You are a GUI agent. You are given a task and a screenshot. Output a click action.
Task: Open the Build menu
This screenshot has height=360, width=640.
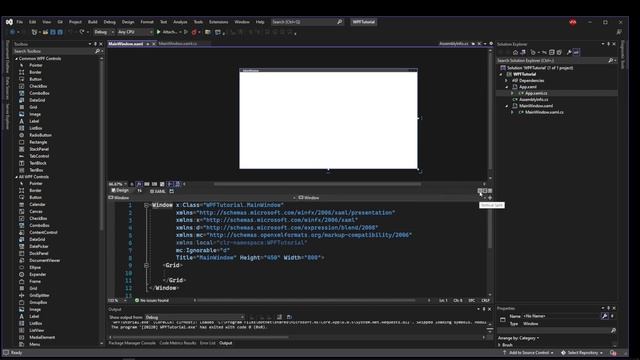coord(93,22)
